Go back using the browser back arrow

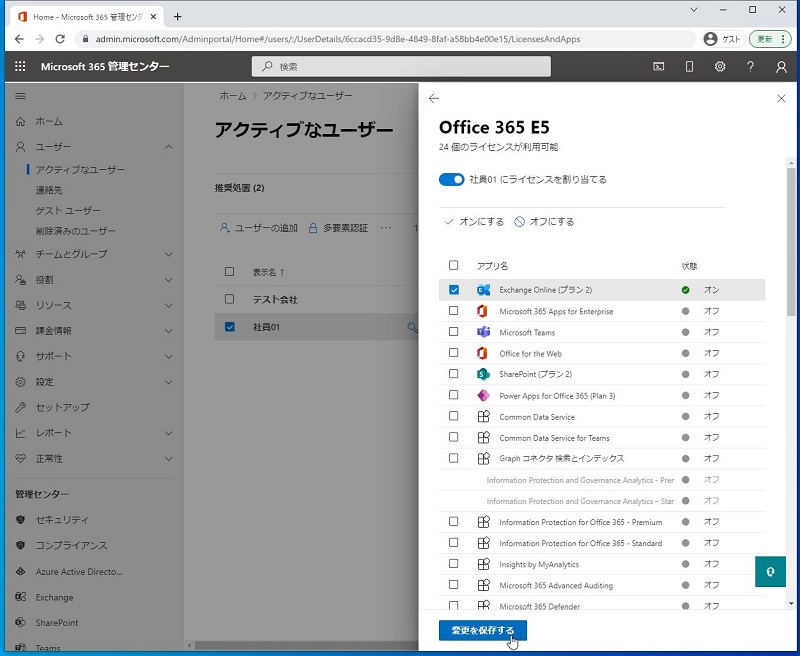19,39
